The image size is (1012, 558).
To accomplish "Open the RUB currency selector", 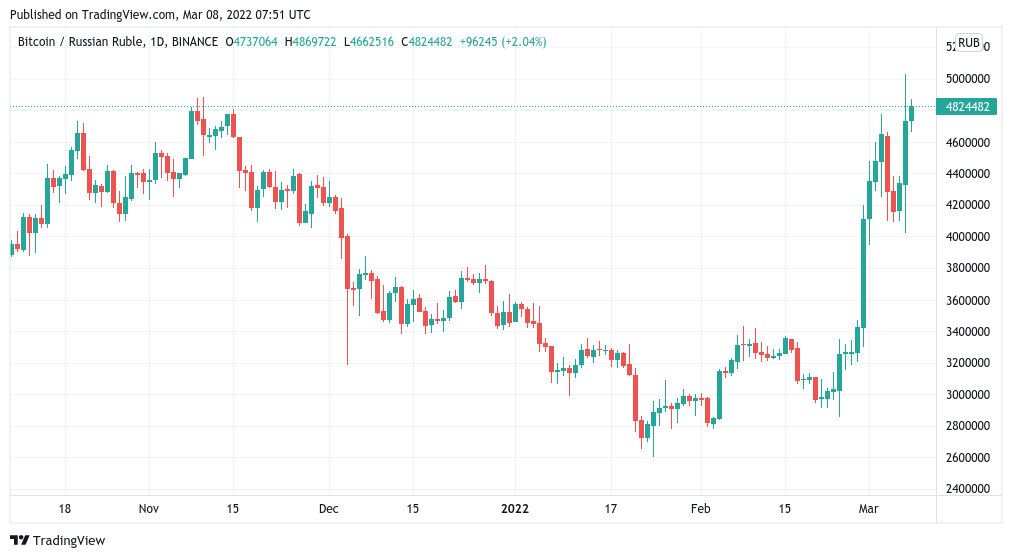I will 968,43.
